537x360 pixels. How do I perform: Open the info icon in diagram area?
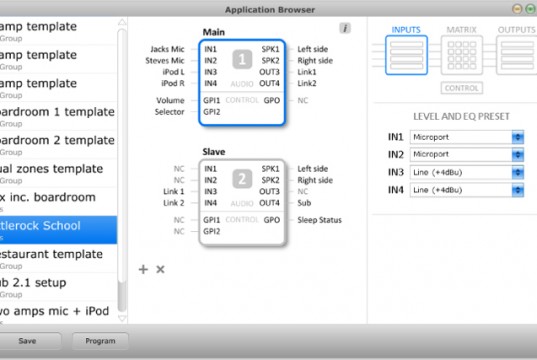click(345, 28)
